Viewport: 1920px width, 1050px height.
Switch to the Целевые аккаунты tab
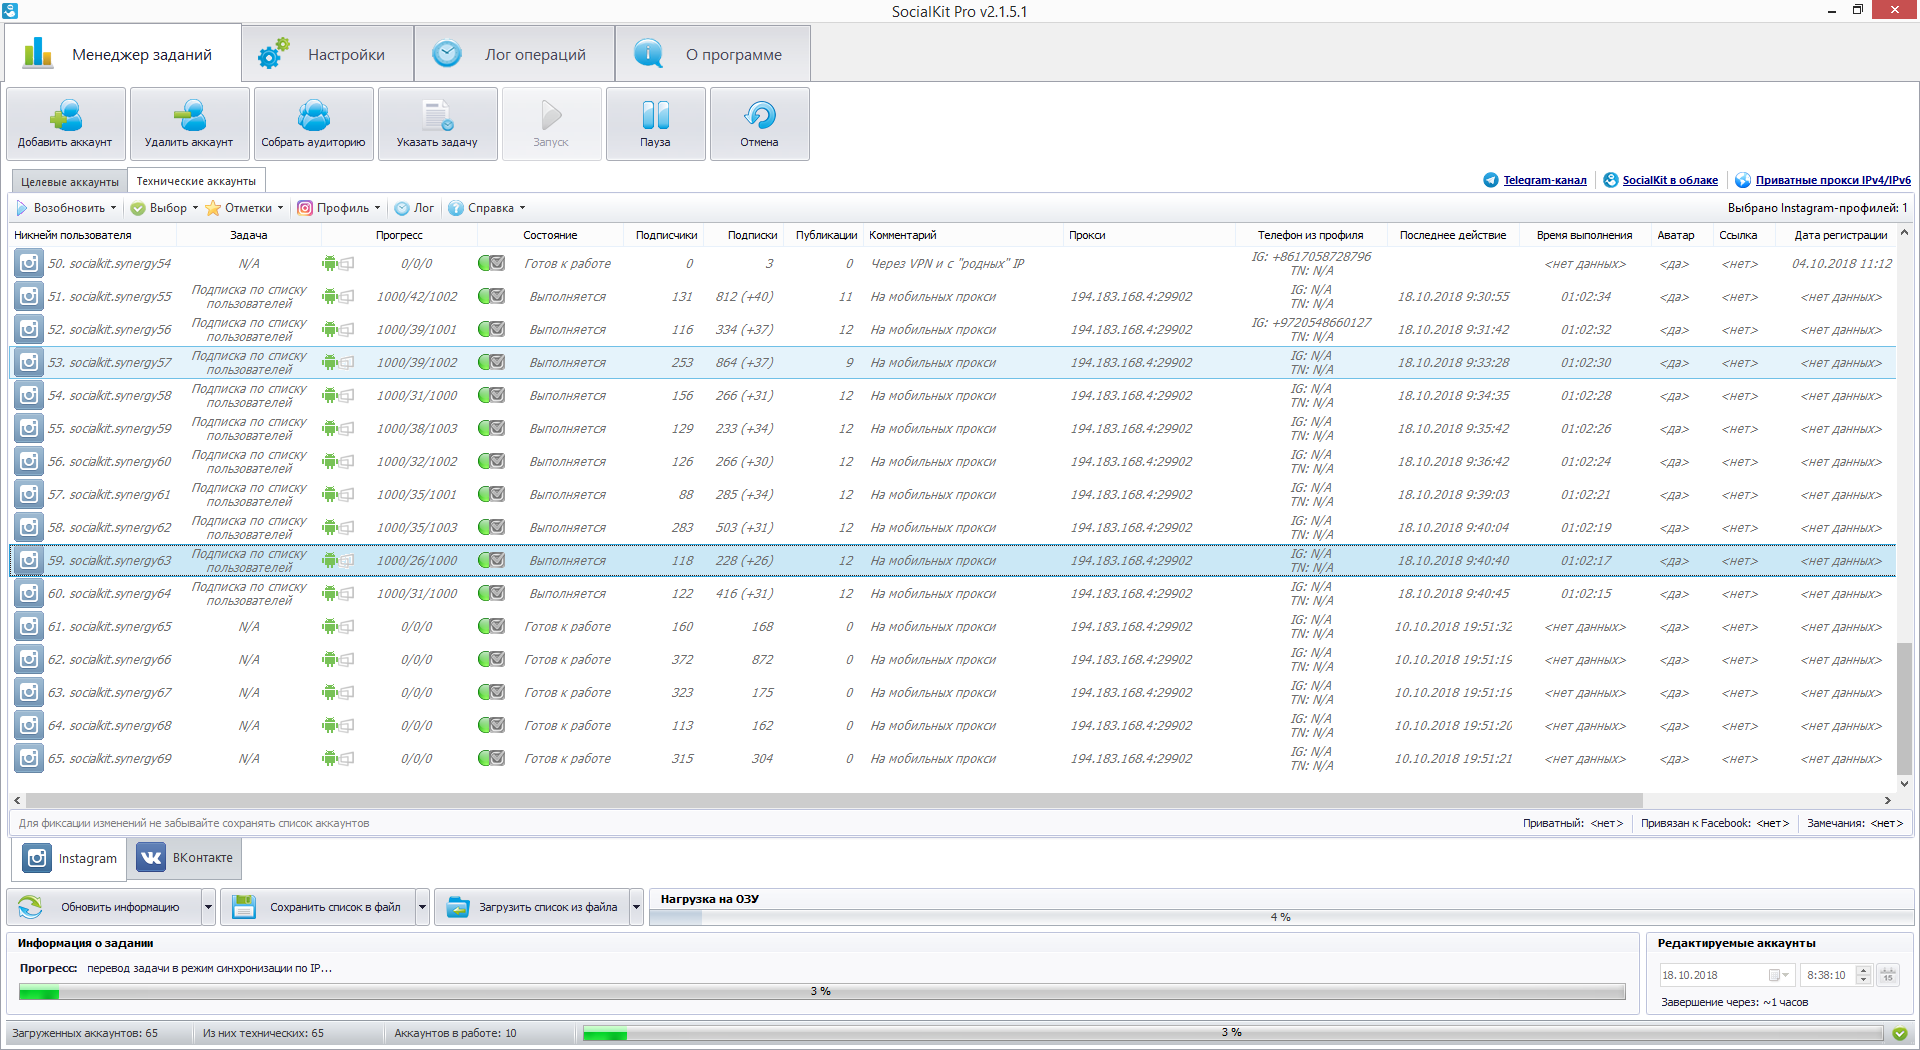click(70, 182)
